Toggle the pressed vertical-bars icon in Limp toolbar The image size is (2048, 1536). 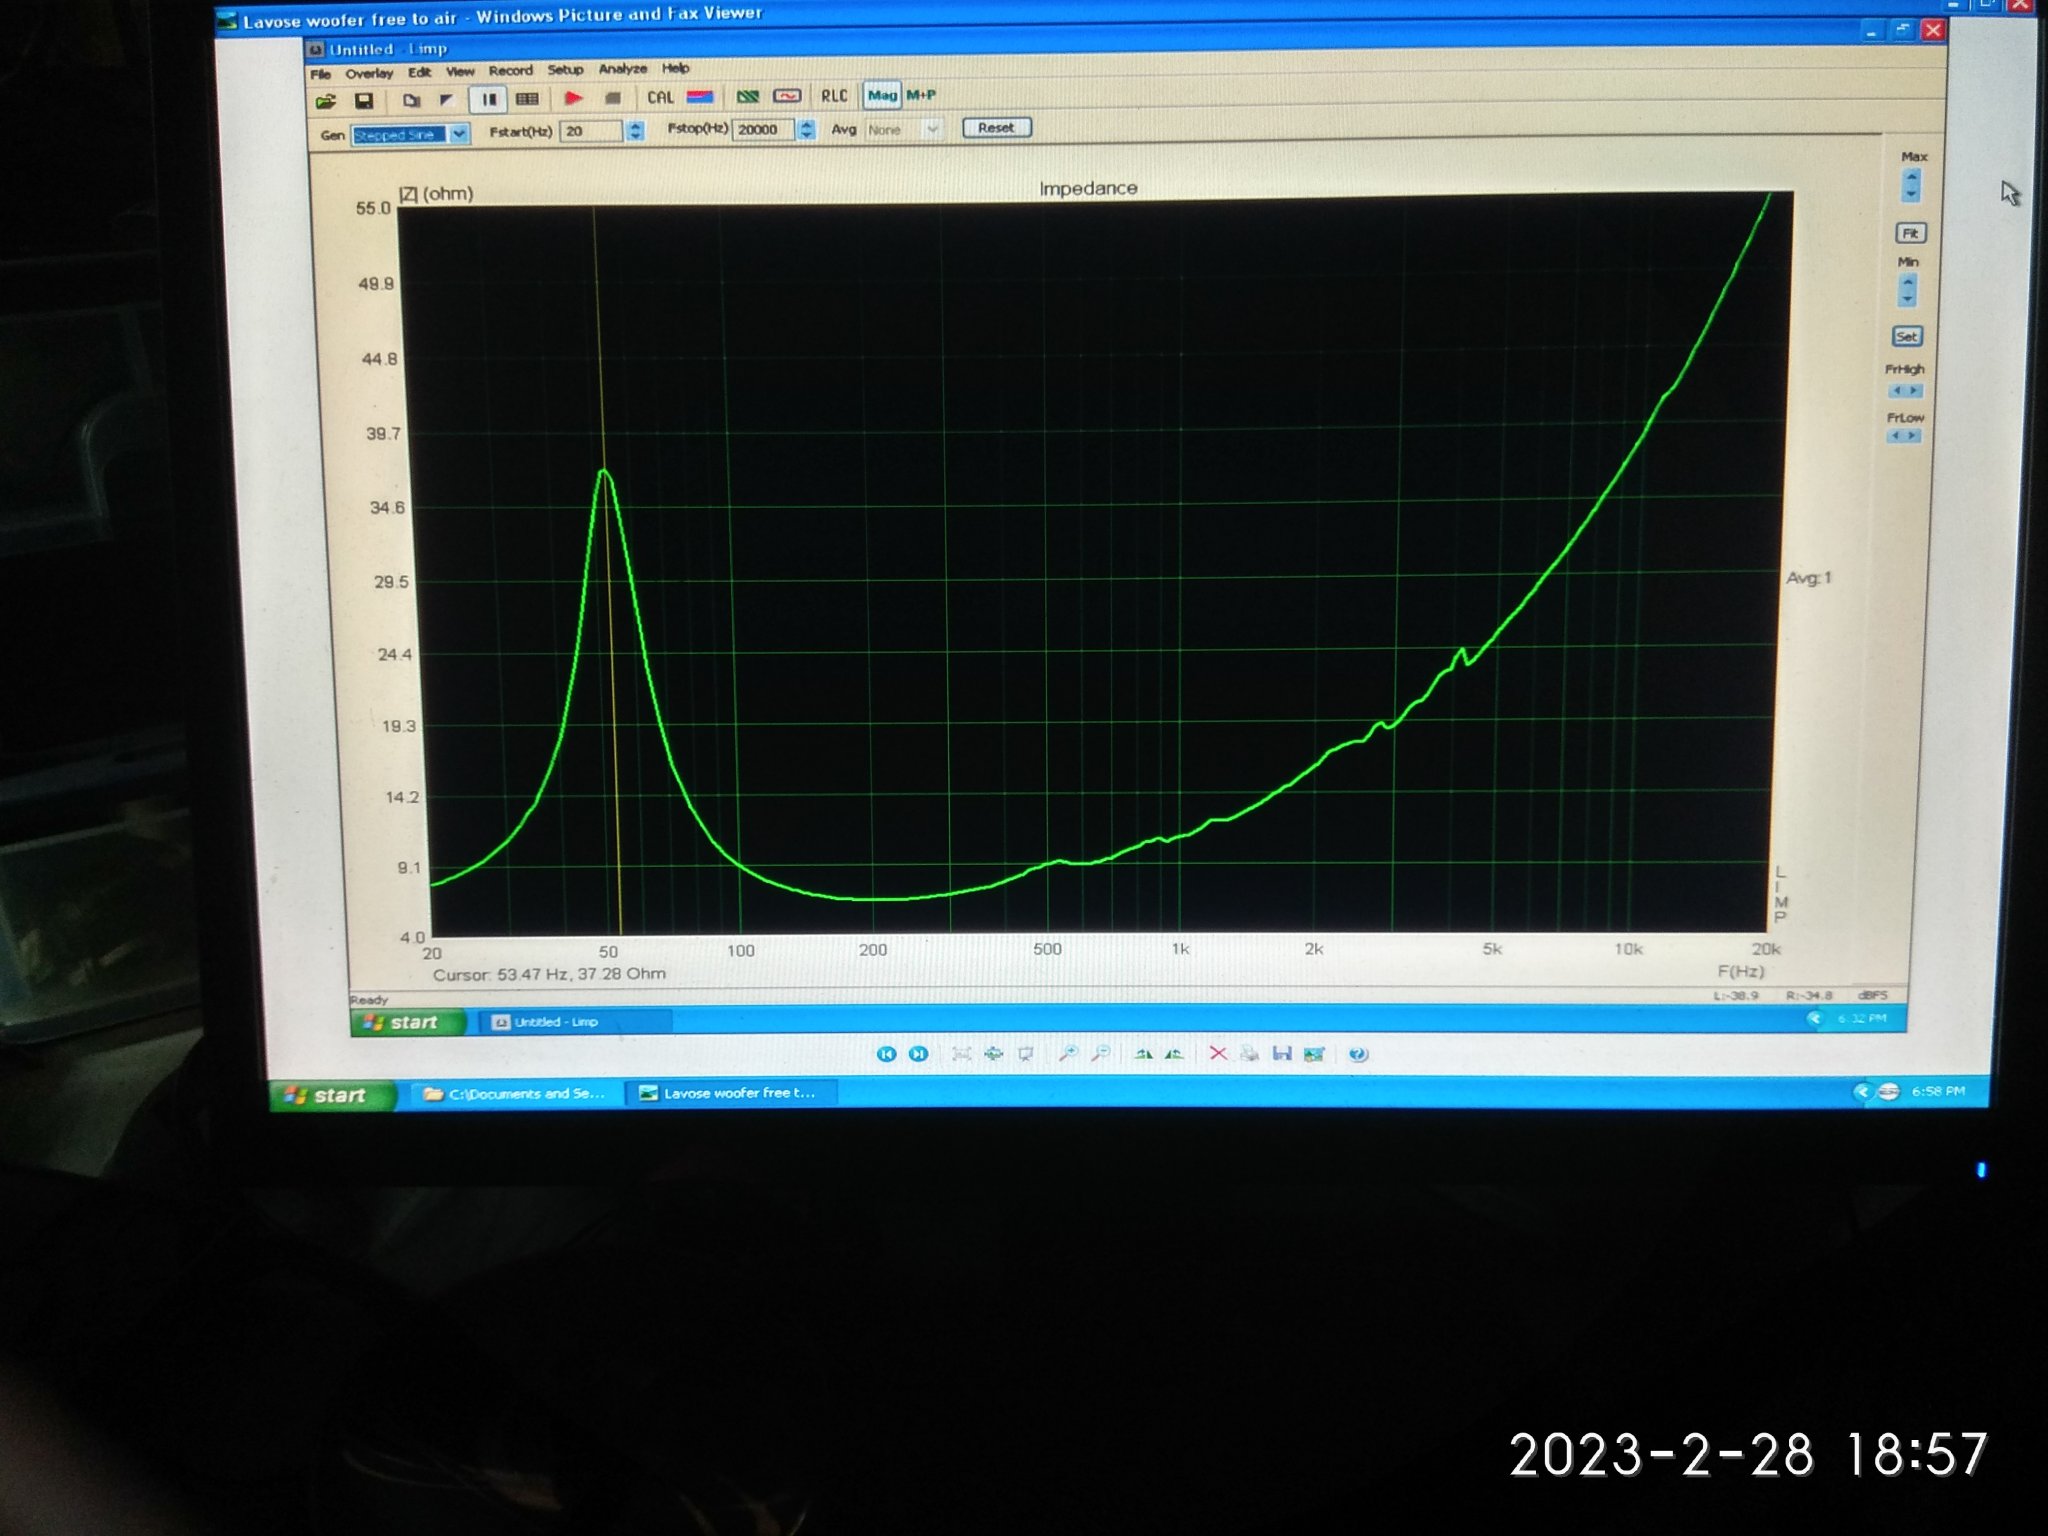pos(489,99)
